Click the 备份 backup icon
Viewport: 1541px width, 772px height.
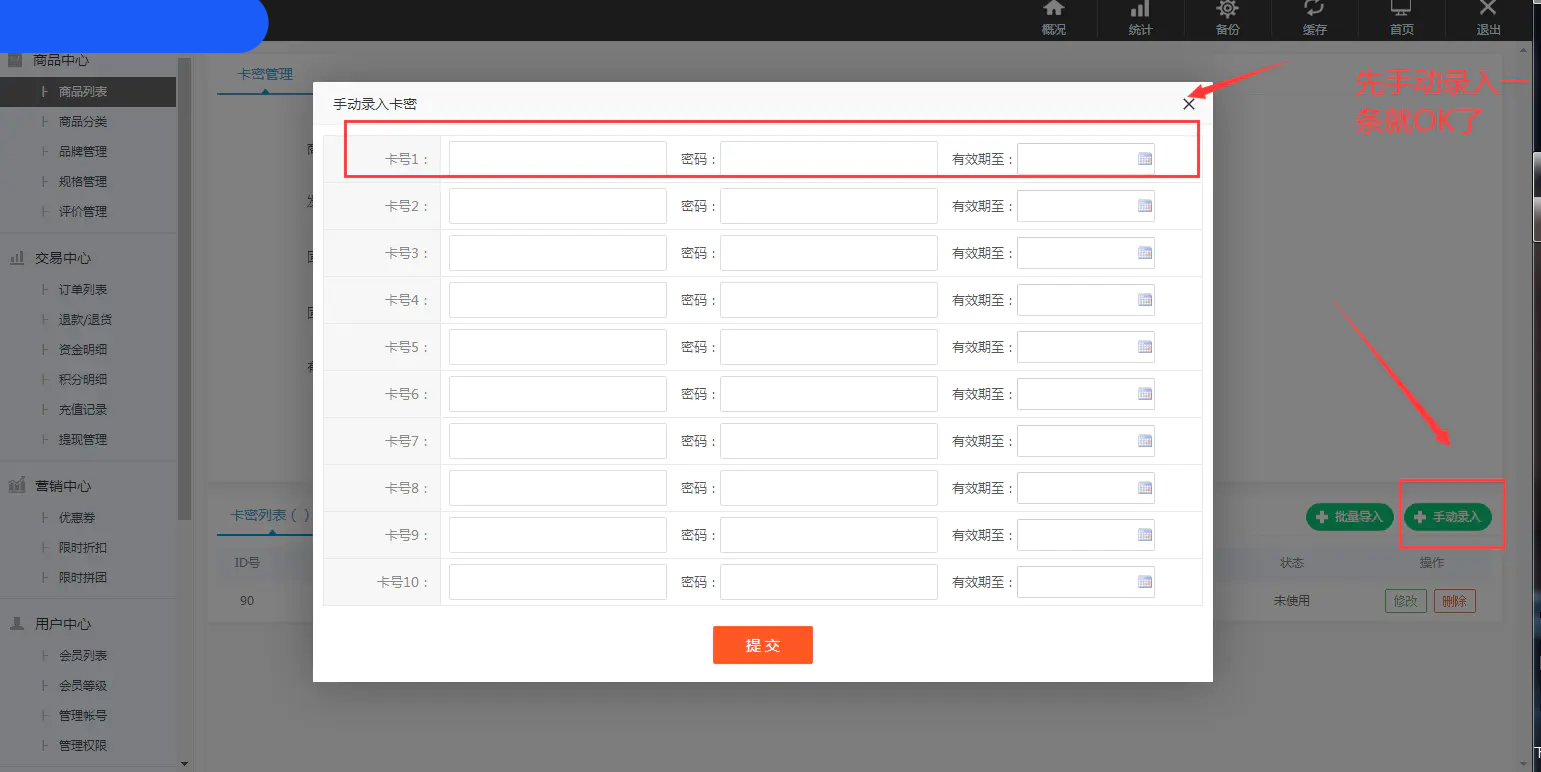coord(1226,20)
